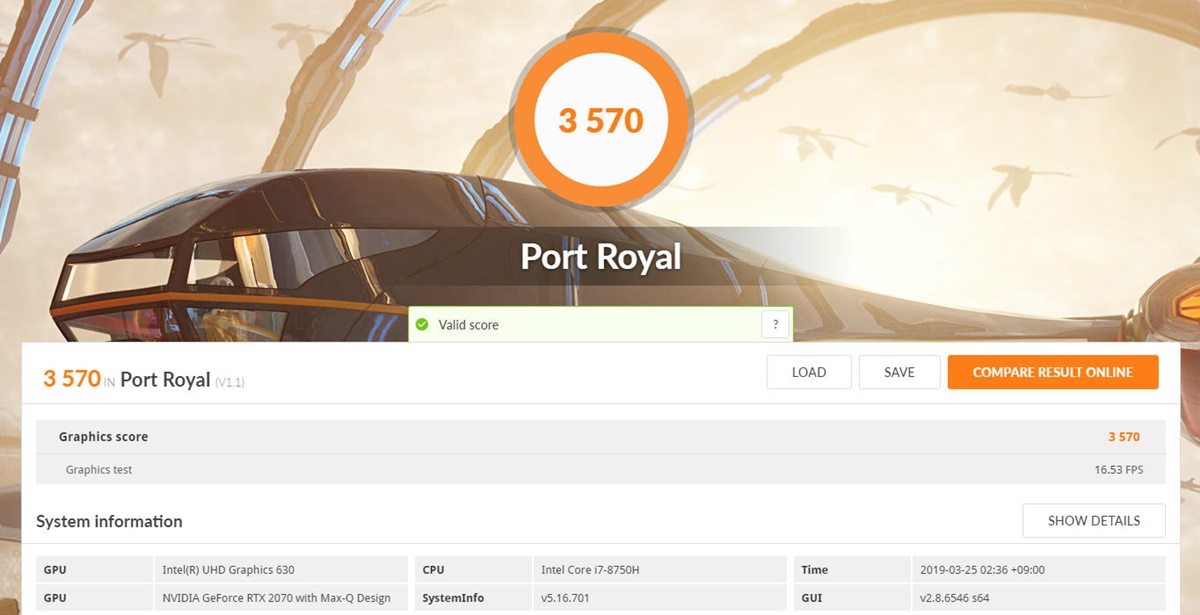Viewport: 1200px width, 615px height.
Task: Select the (V1.1) version tag
Action: click(230, 382)
